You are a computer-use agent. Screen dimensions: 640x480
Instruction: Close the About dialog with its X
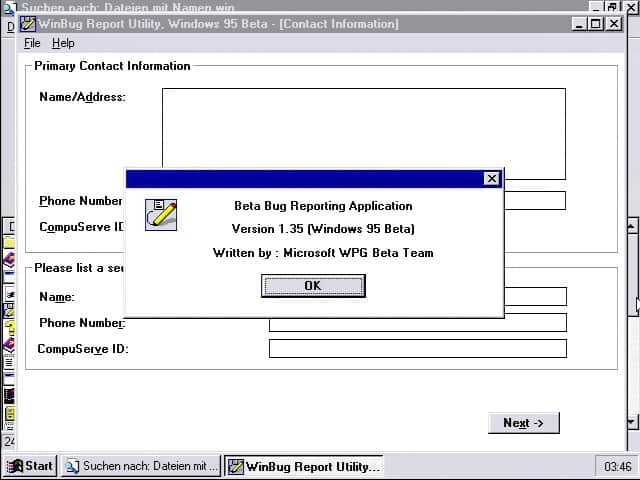tap(492, 179)
